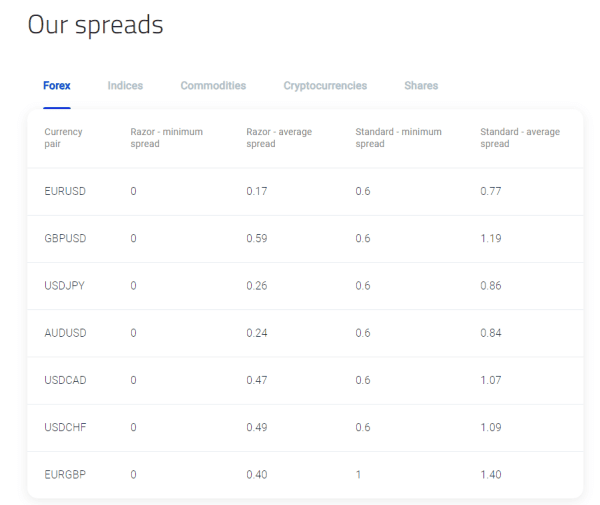Click 'Standard - minimum spread' column header

click(x=398, y=138)
